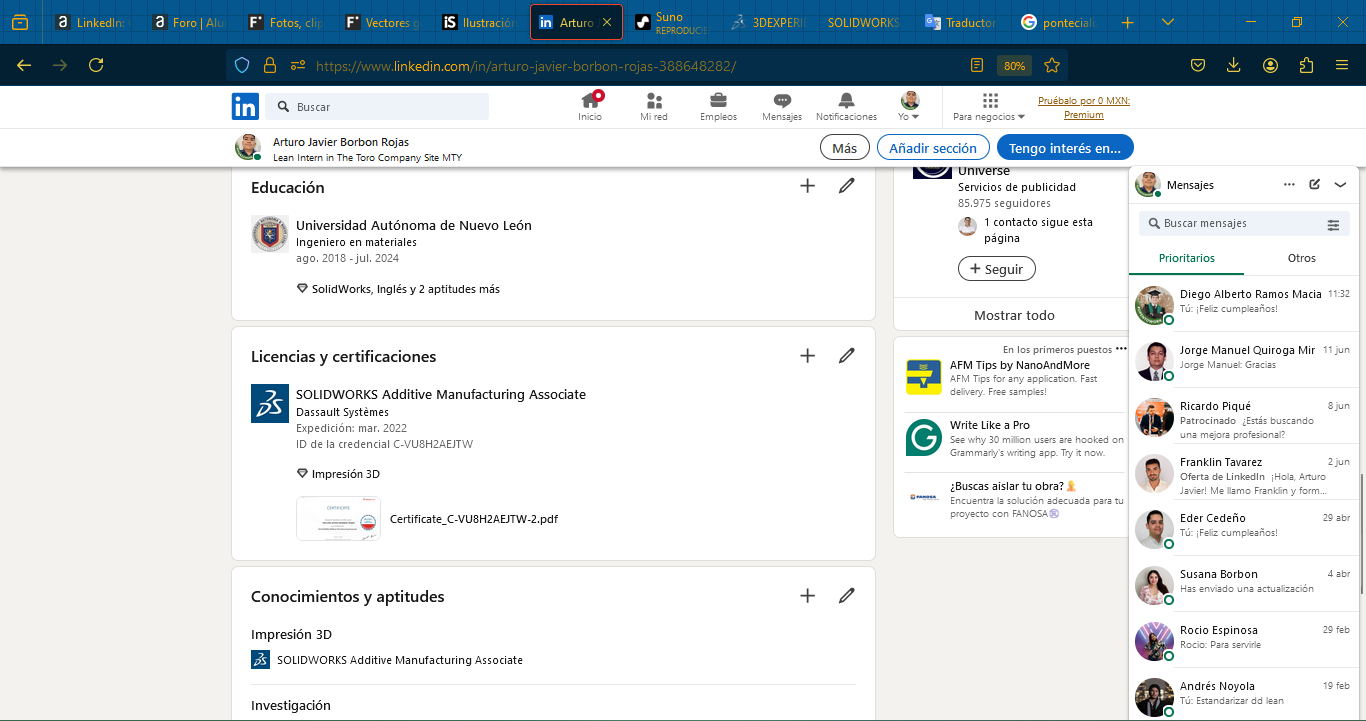Screen dimensions: 1366x721
Task: Open the browser extensions puzzle icon
Action: (1306, 65)
